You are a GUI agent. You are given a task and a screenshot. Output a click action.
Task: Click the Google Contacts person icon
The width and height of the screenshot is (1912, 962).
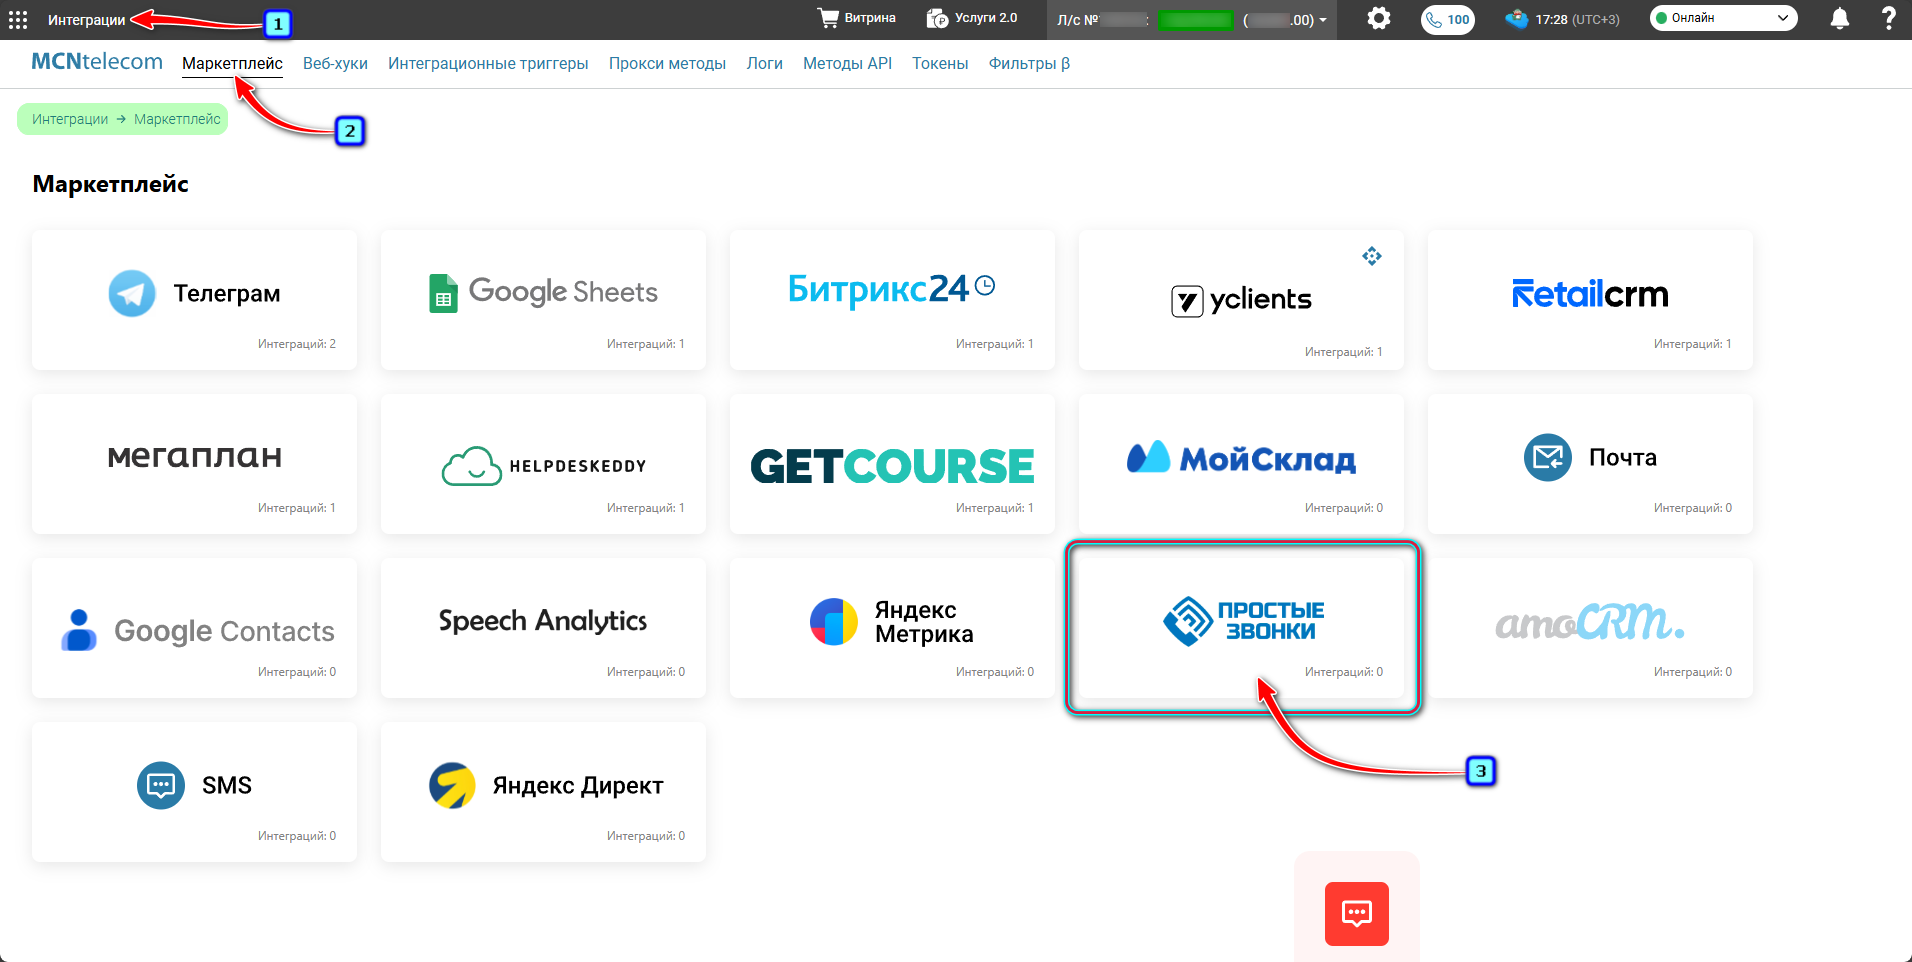click(x=79, y=630)
